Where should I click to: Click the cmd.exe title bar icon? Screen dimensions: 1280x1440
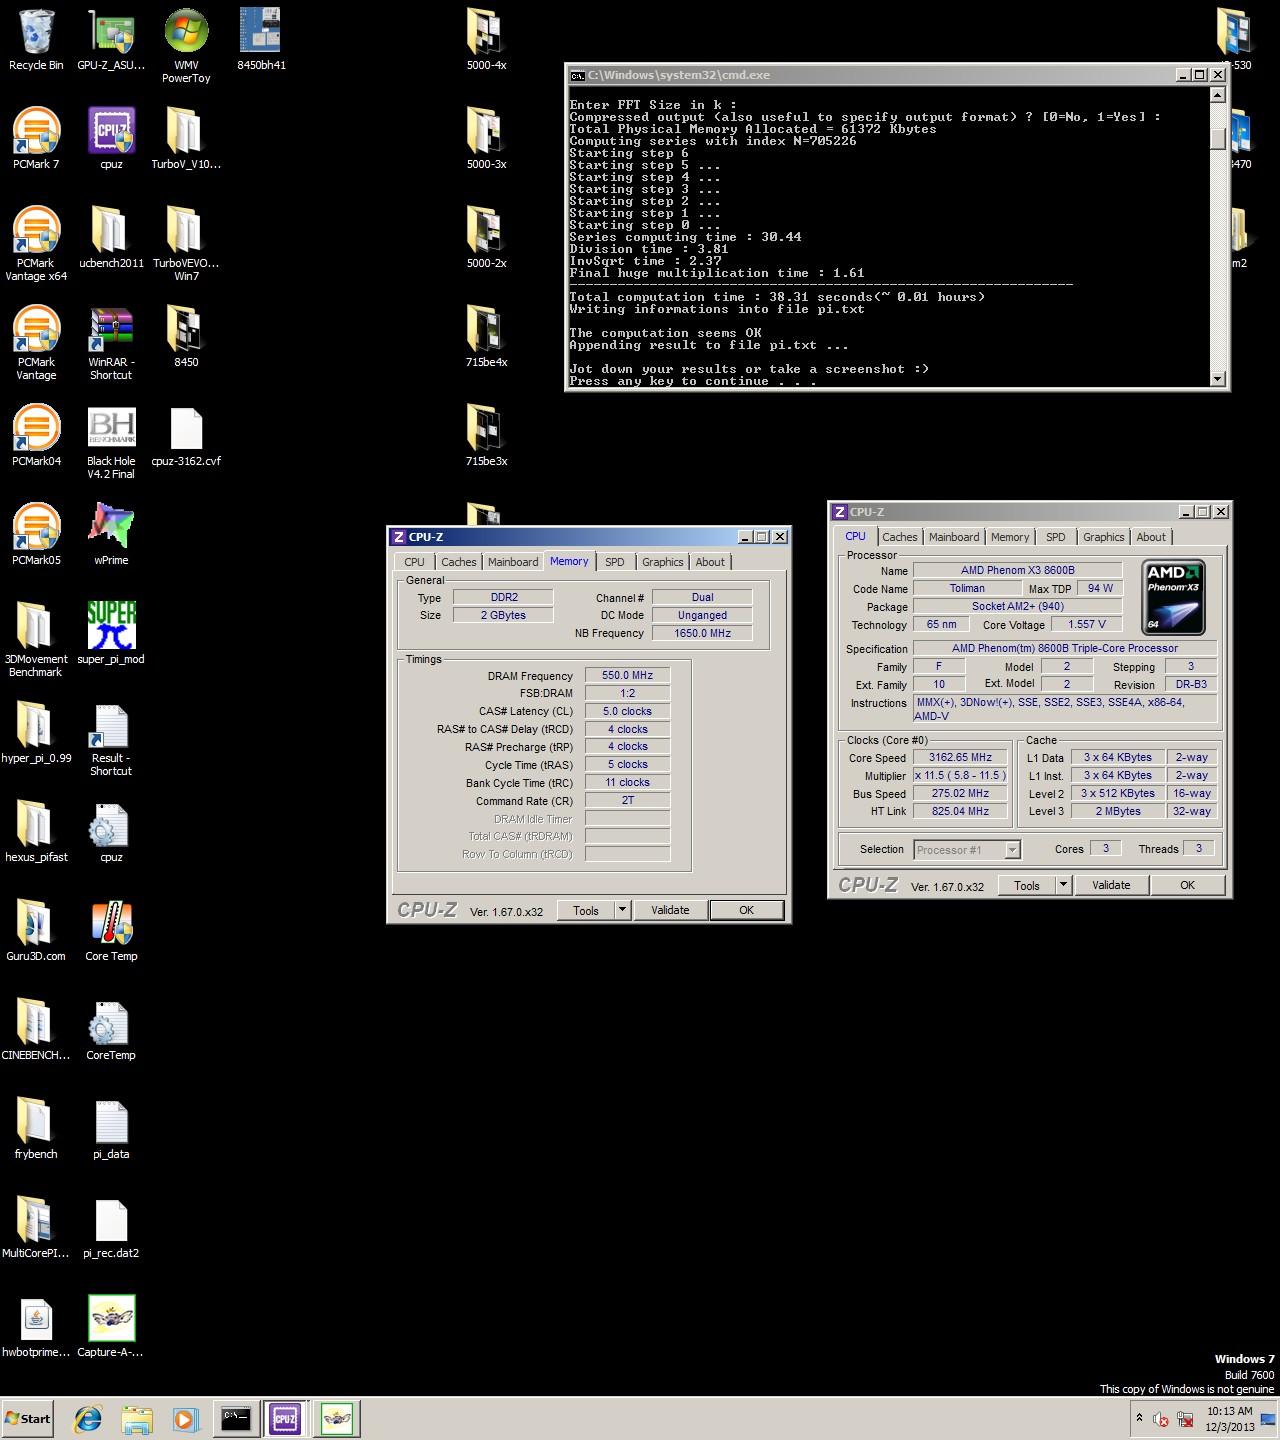577,75
